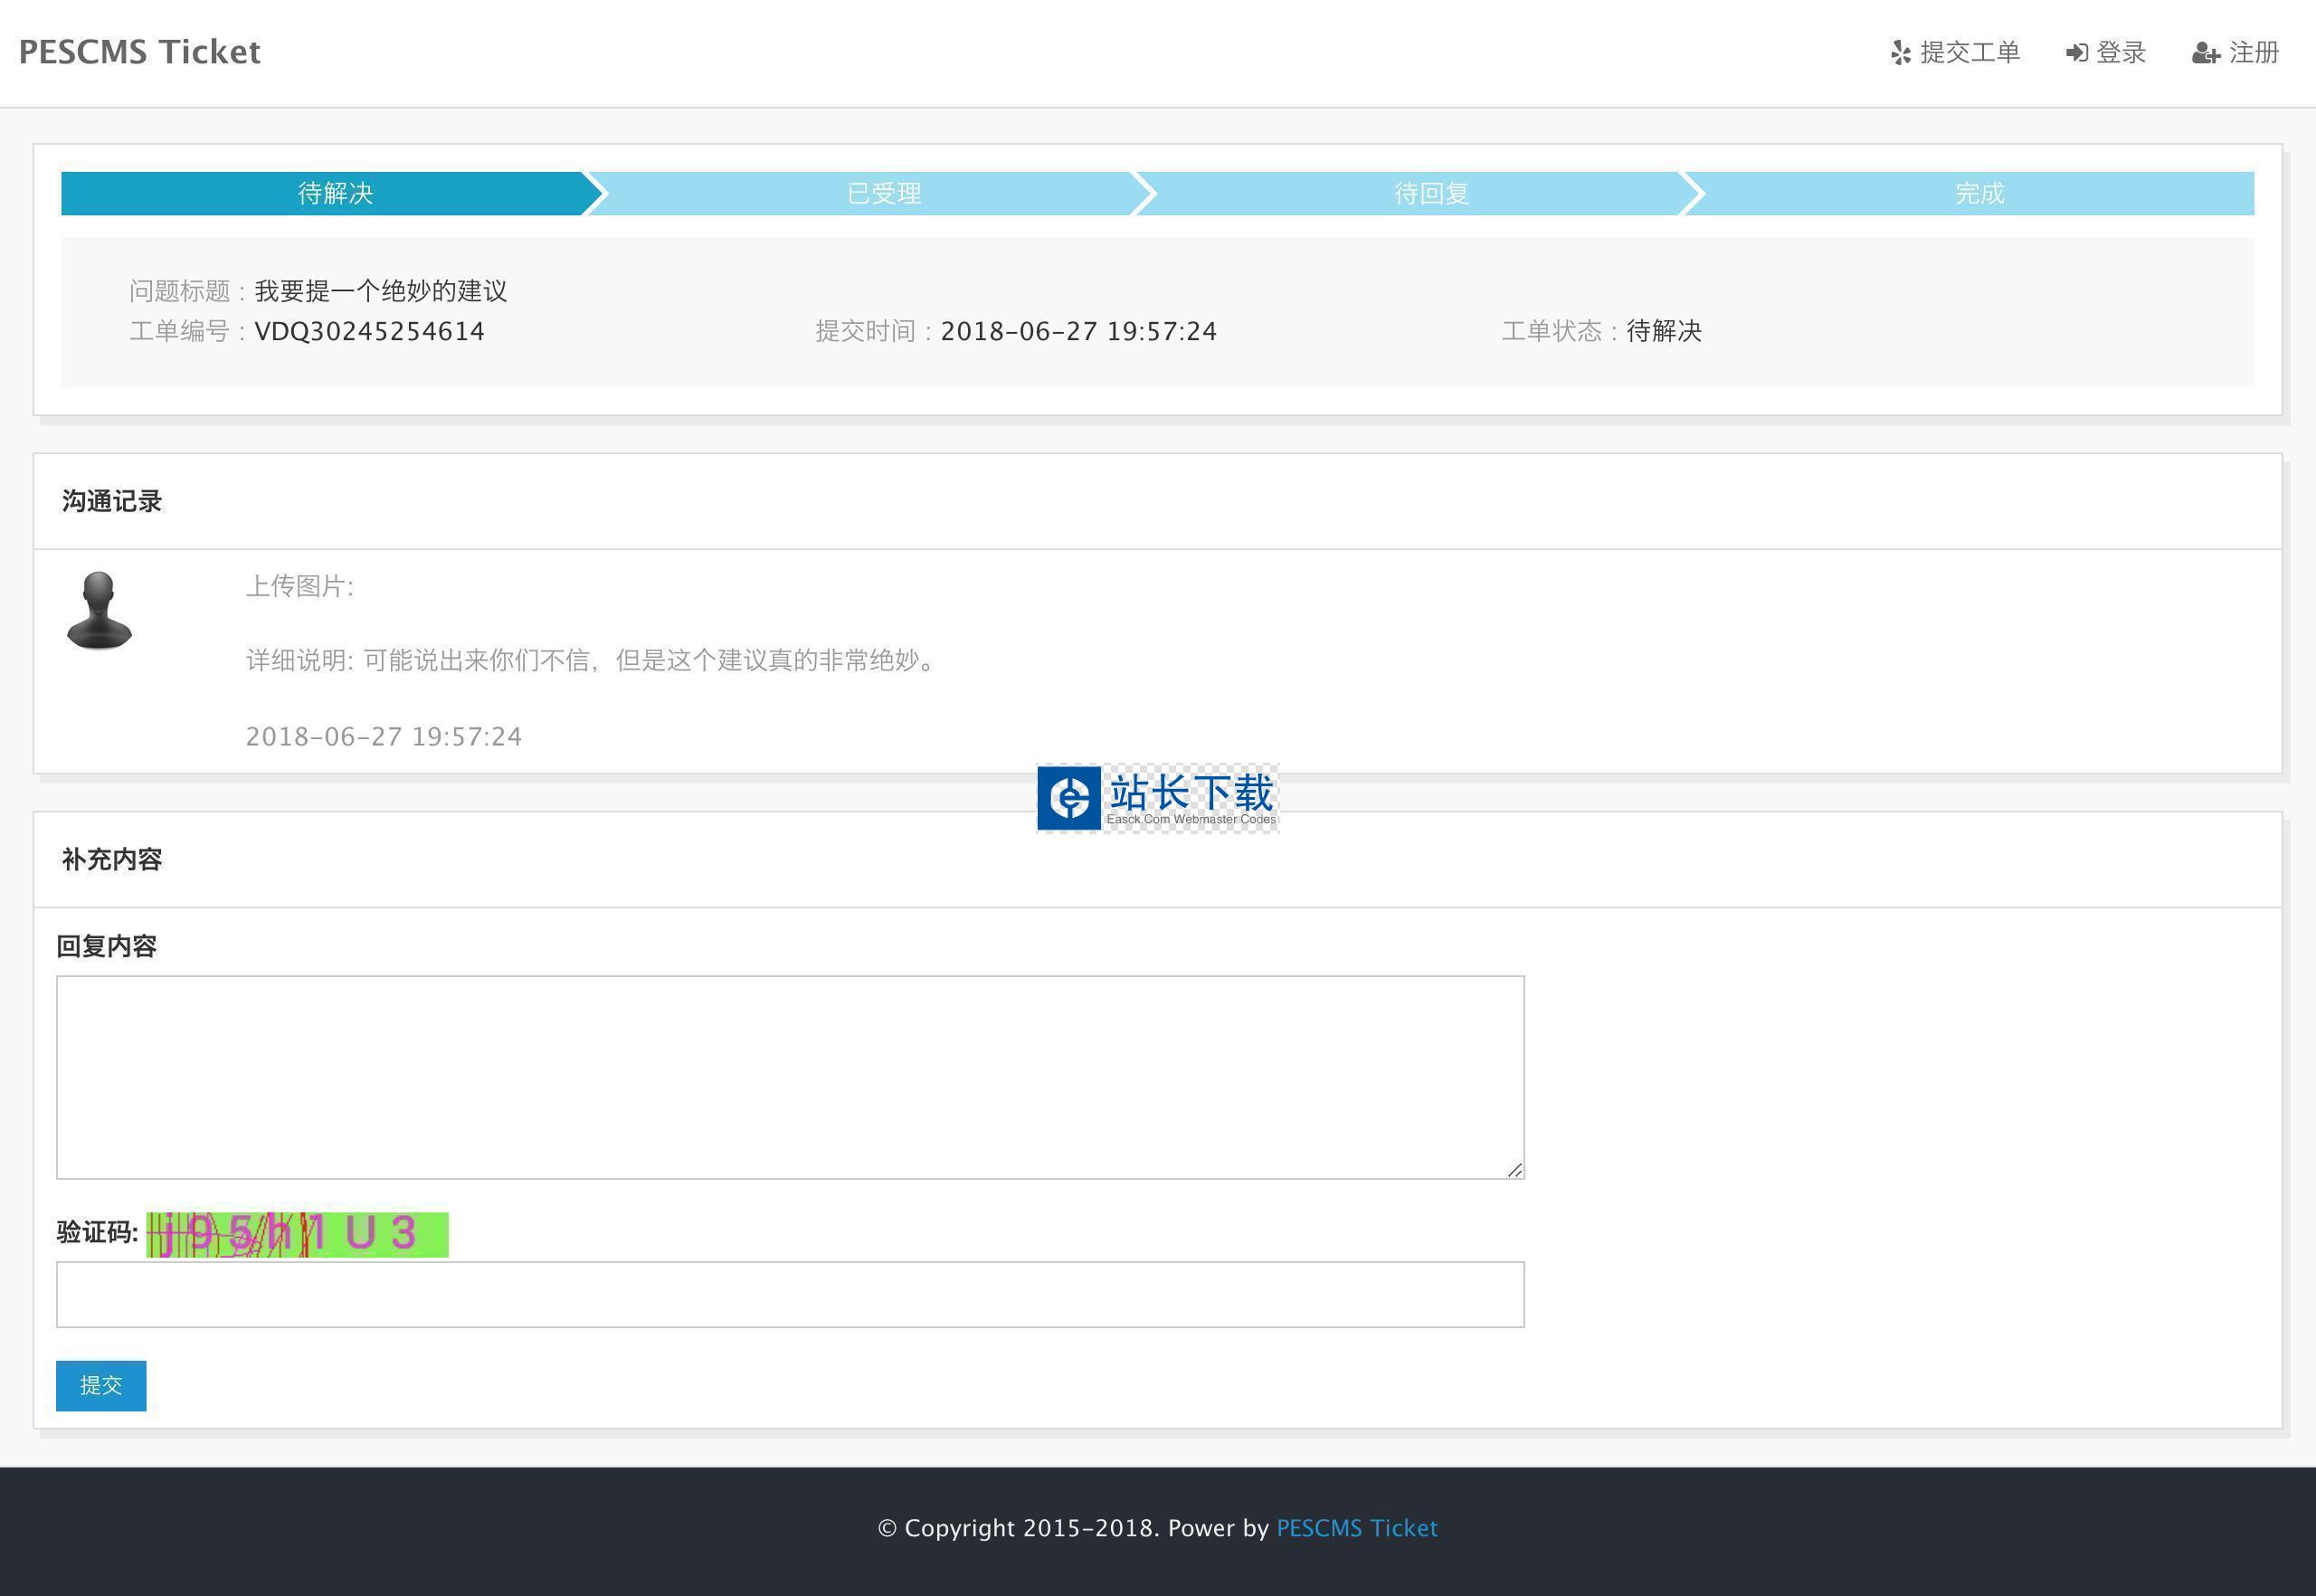Viewport: 2316px width, 1596px height.
Task: Select the 待回复 progress step
Action: tap(1431, 193)
